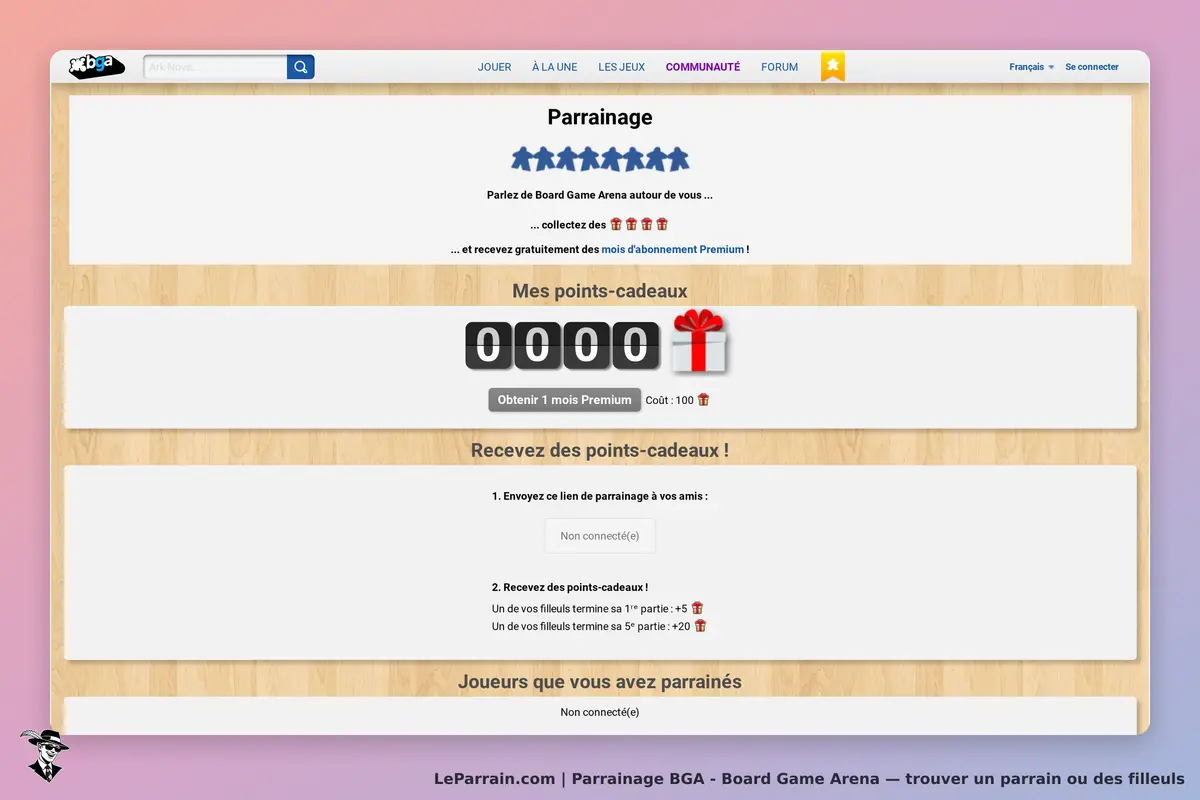Click the large gift box image

pos(700,342)
